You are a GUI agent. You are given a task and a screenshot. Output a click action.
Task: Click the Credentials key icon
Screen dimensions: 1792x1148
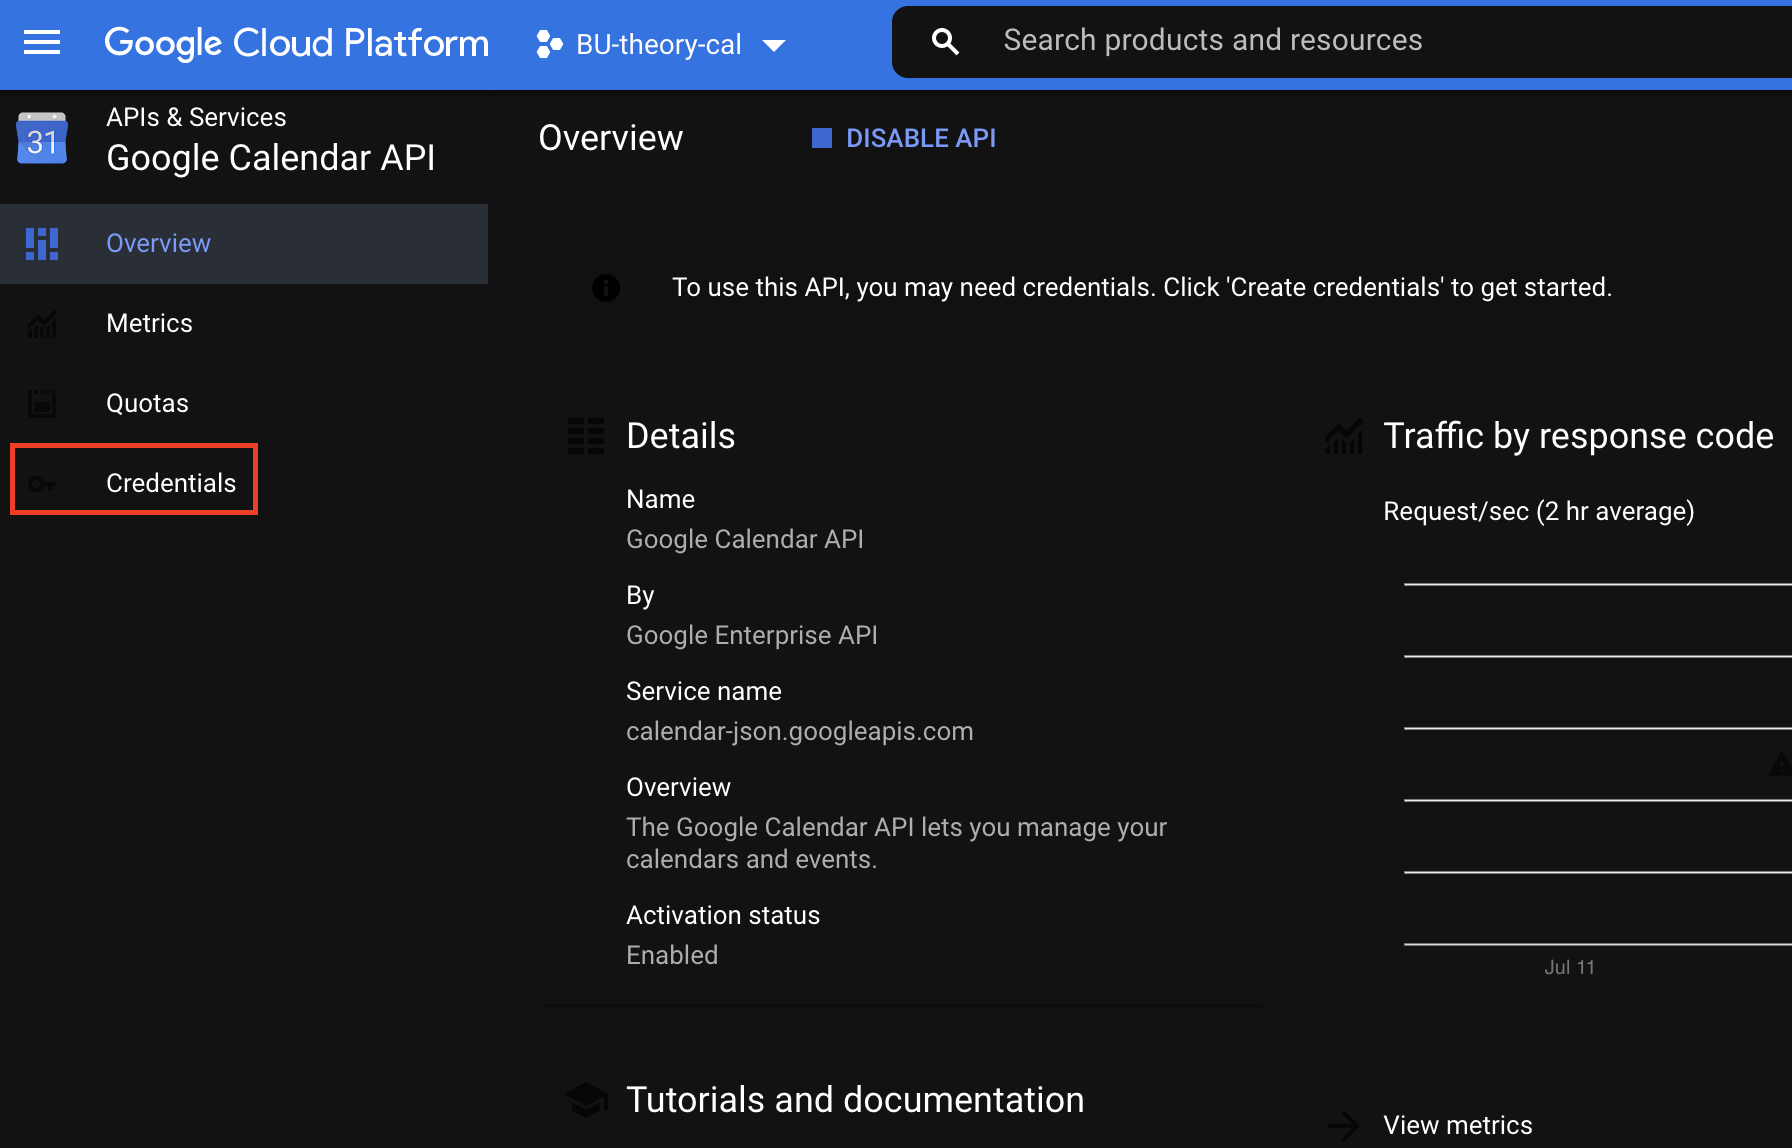tap(42, 484)
